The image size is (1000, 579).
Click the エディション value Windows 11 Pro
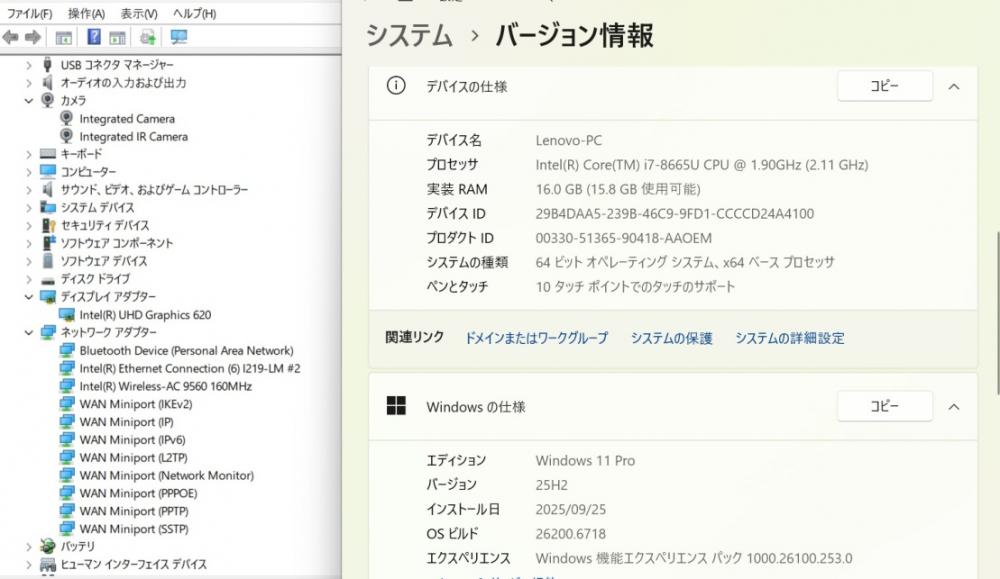point(585,460)
